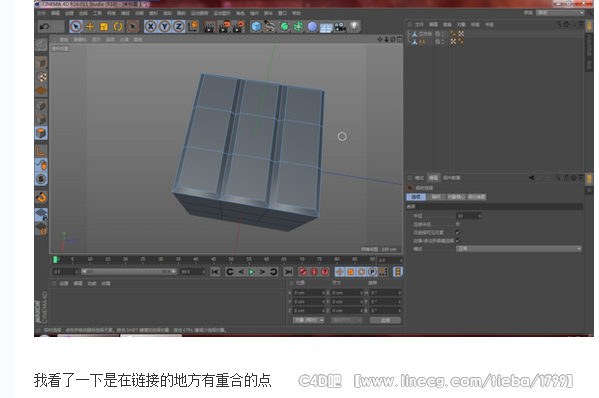Select the Object Axis tab in Attributes
The image size is (599, 398).
(457, 197)
